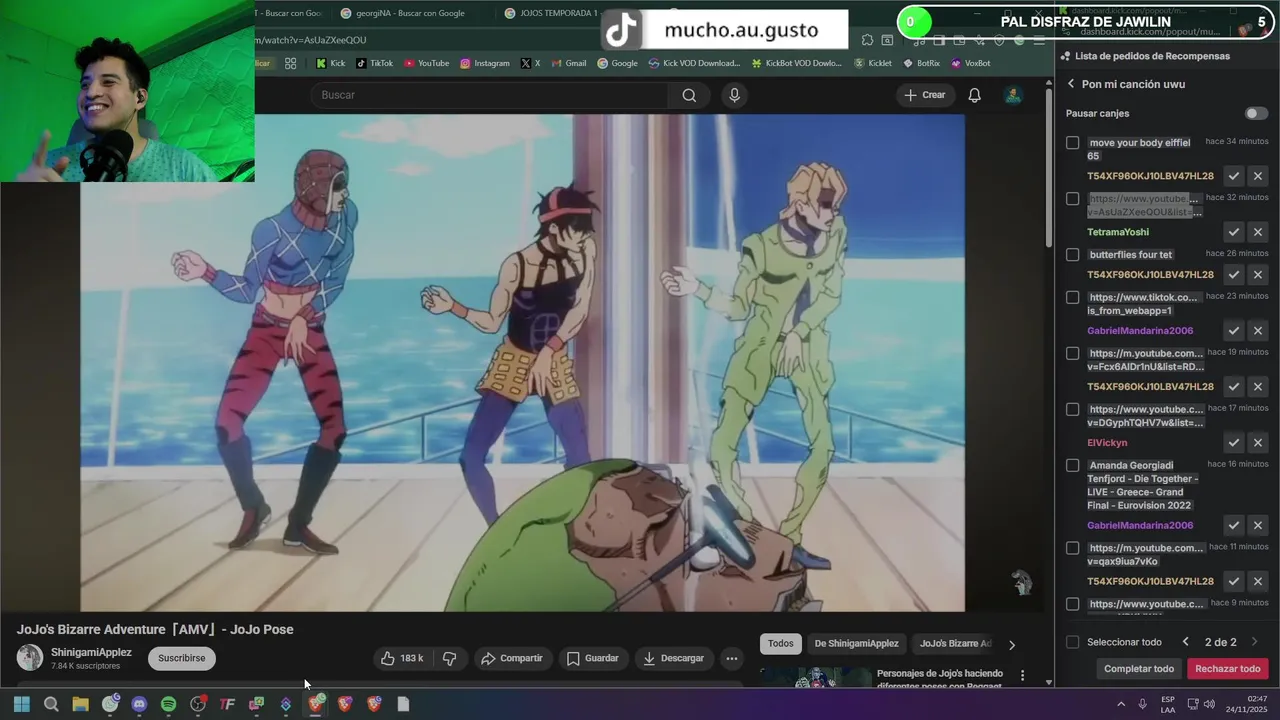Dislike the JoJo Pose video
This screenshot has width=1280, height=720.
(449, 658)
